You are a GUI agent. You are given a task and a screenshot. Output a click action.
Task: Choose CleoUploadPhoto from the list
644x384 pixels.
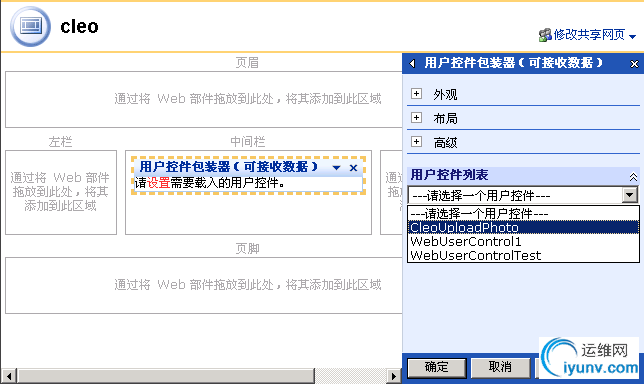click(x=523, y=227)
